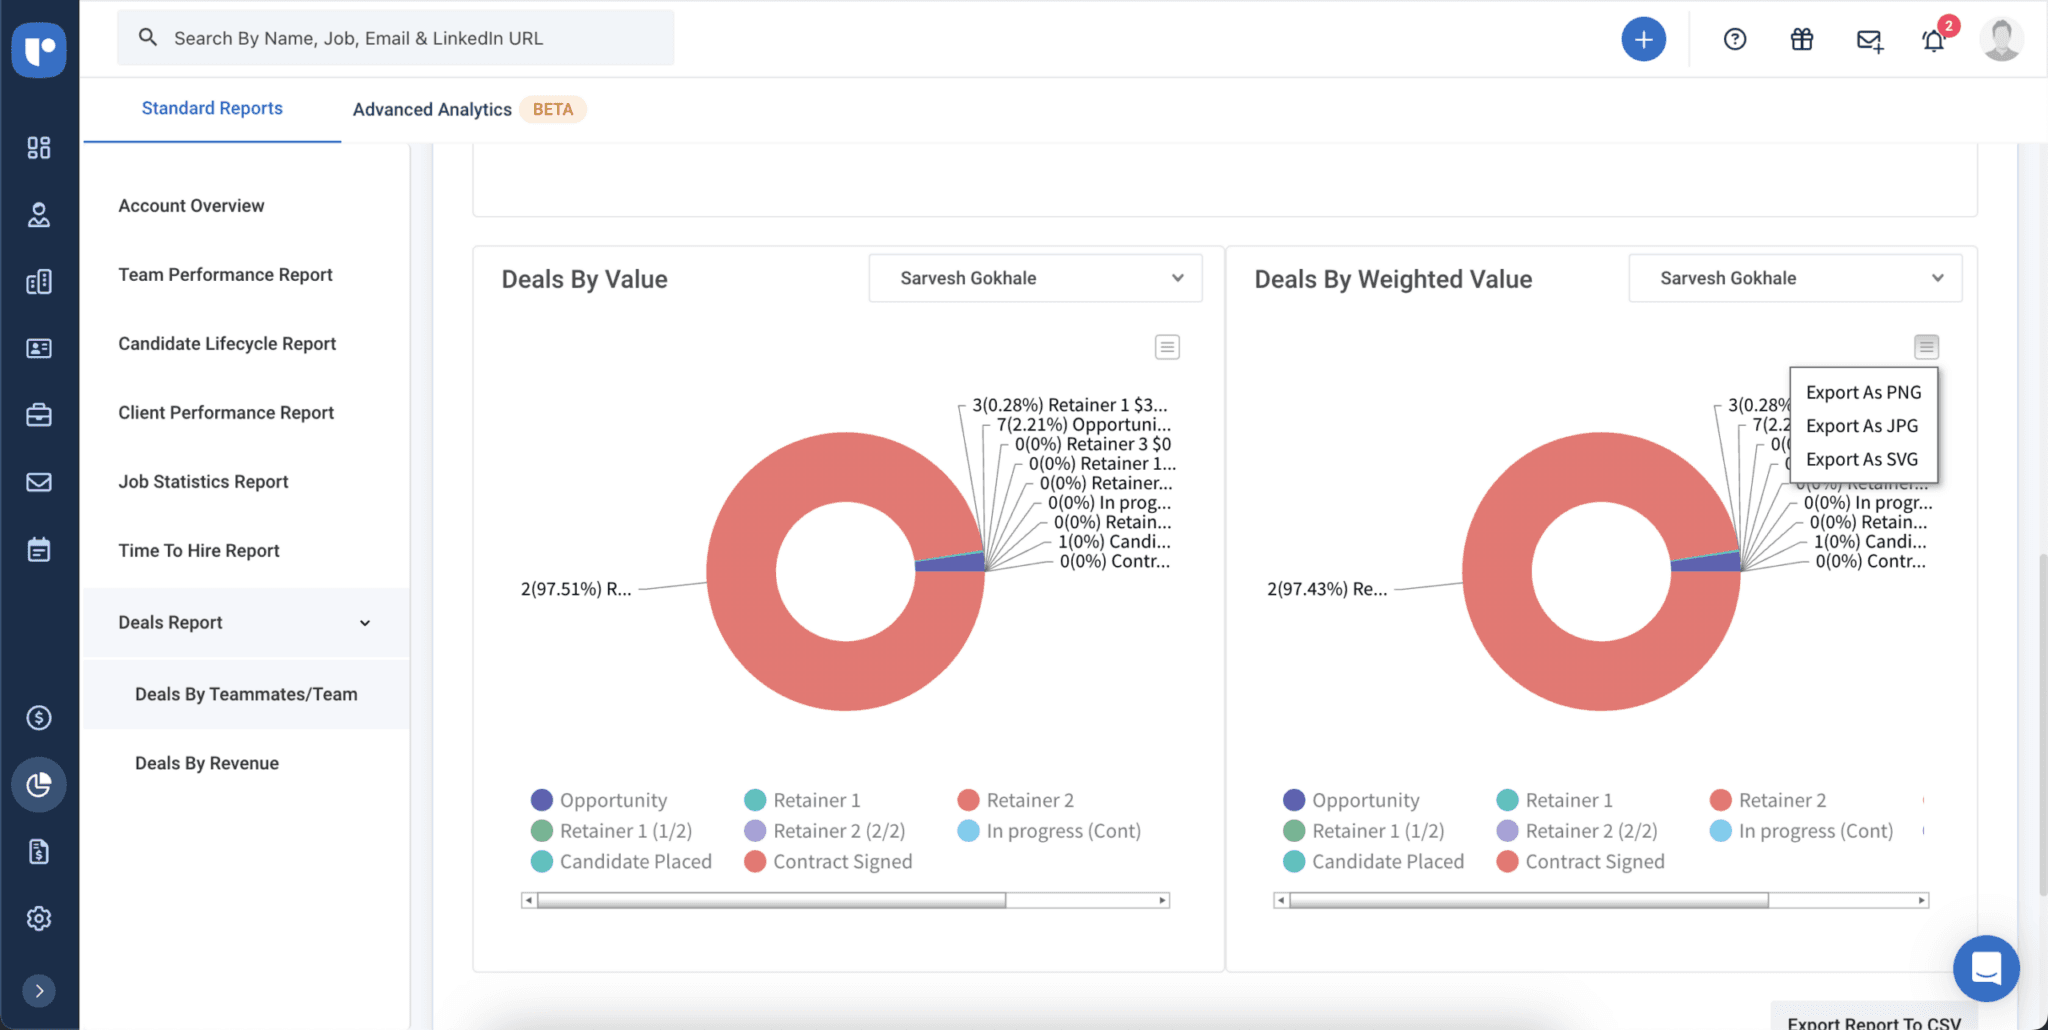Open the chart menu in Deals By Value
The image size is (2048, 1030).
tap(1167, 347)
